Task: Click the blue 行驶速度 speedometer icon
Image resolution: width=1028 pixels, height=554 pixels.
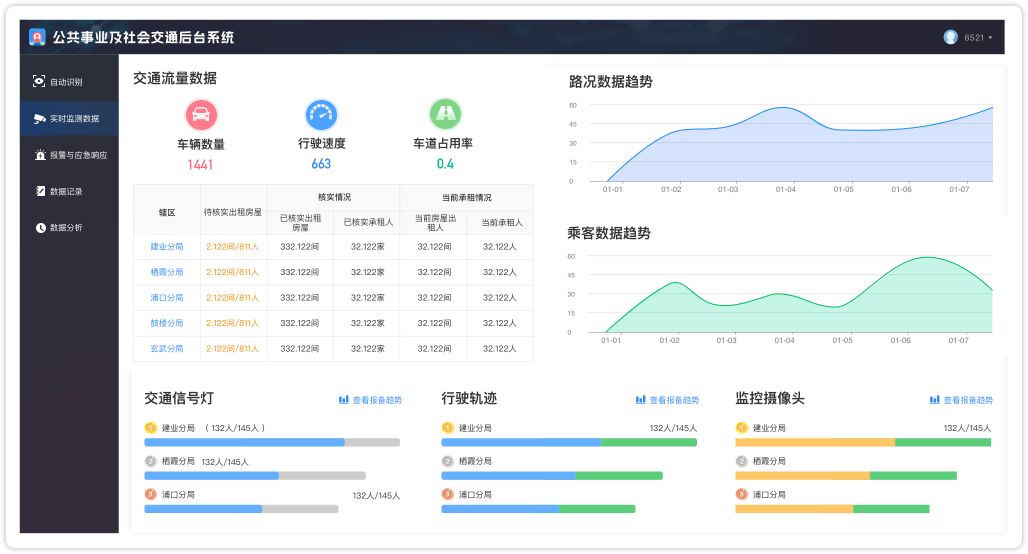Action: pos(321,114)
